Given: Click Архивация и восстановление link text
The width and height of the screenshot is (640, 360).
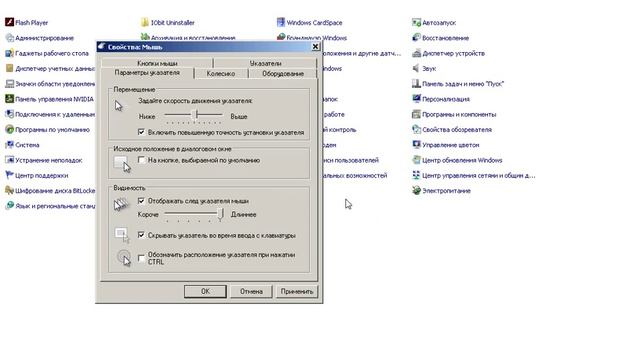Looking at the screenshot, I should click(193, 38).
